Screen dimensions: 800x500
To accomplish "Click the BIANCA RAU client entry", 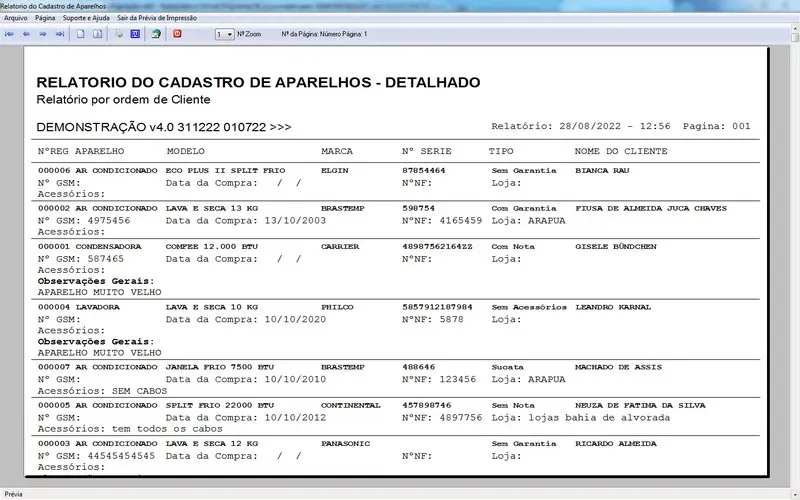I will coord(603,171).
